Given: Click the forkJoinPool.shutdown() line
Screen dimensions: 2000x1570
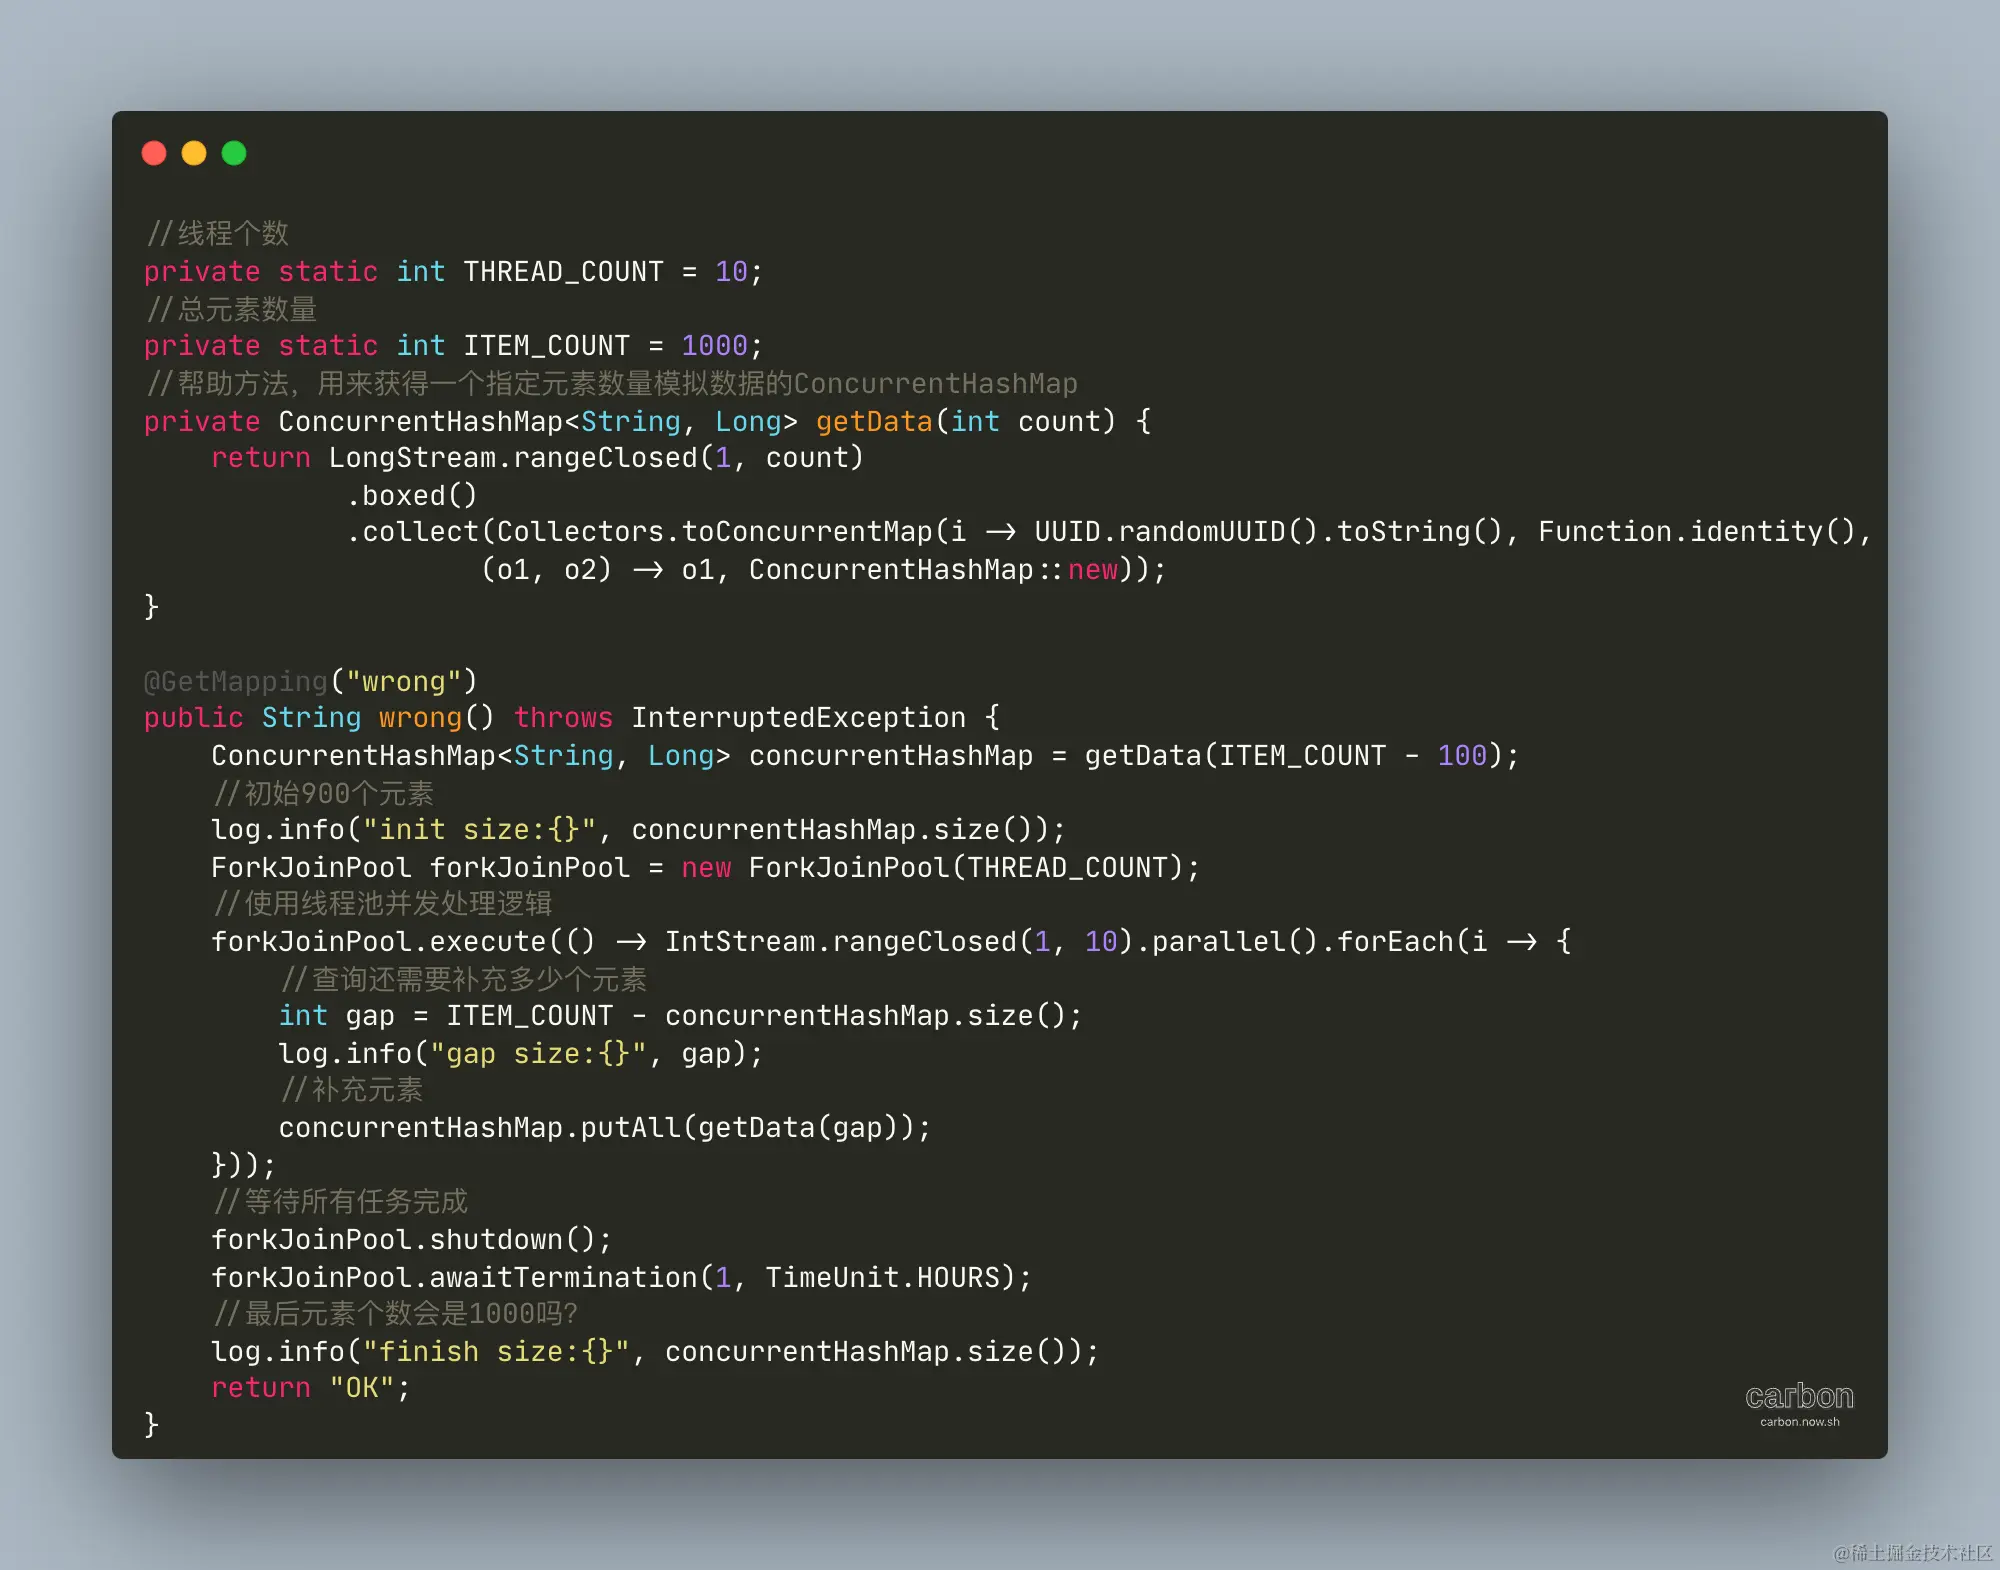Looking at the screenshot, I should click(x=411, y=1240).
